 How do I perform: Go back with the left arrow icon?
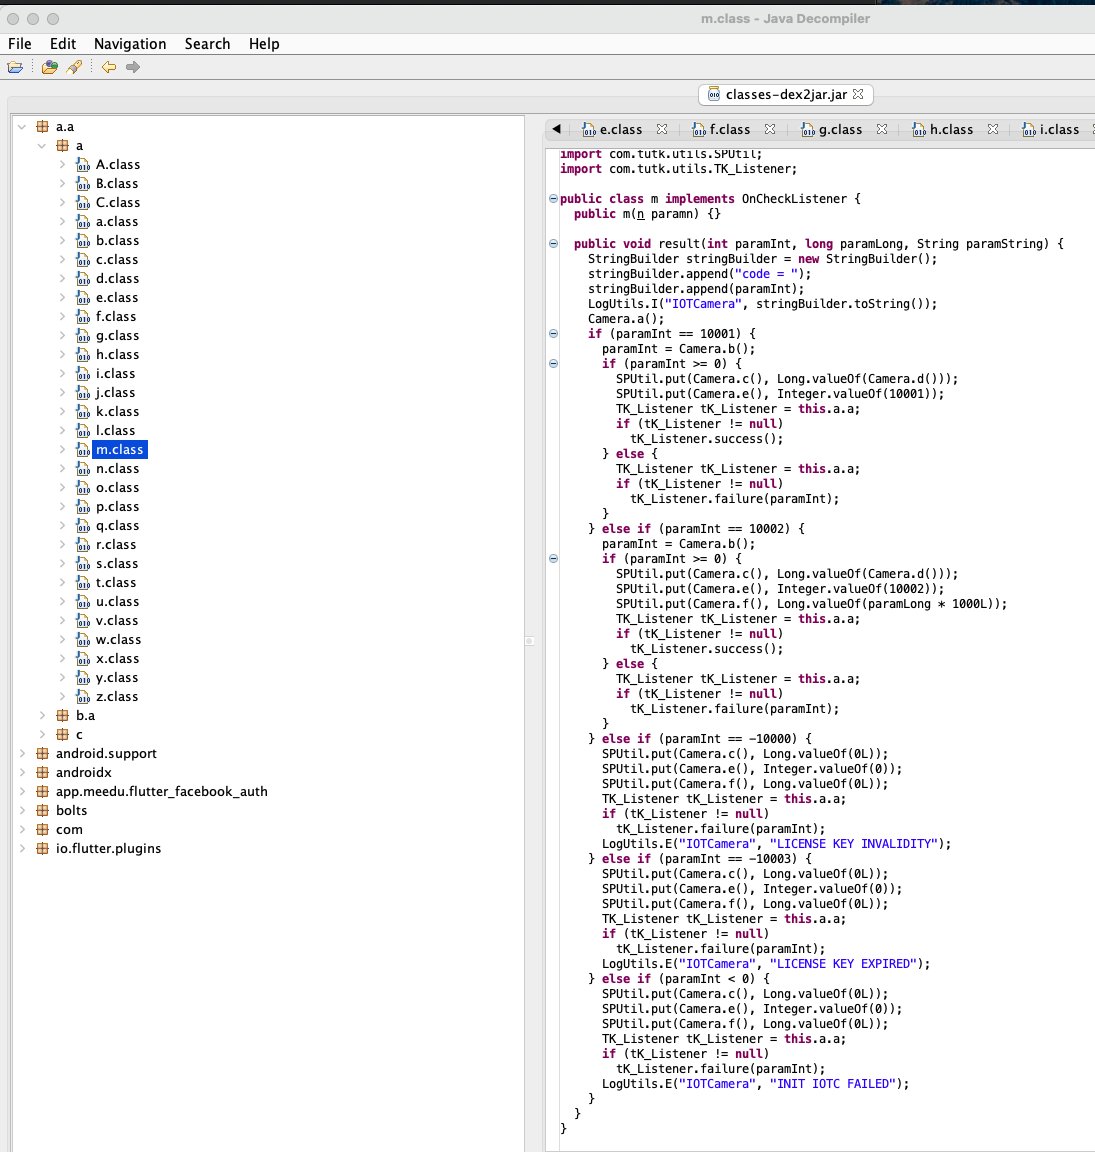click(x=109, y=68)
